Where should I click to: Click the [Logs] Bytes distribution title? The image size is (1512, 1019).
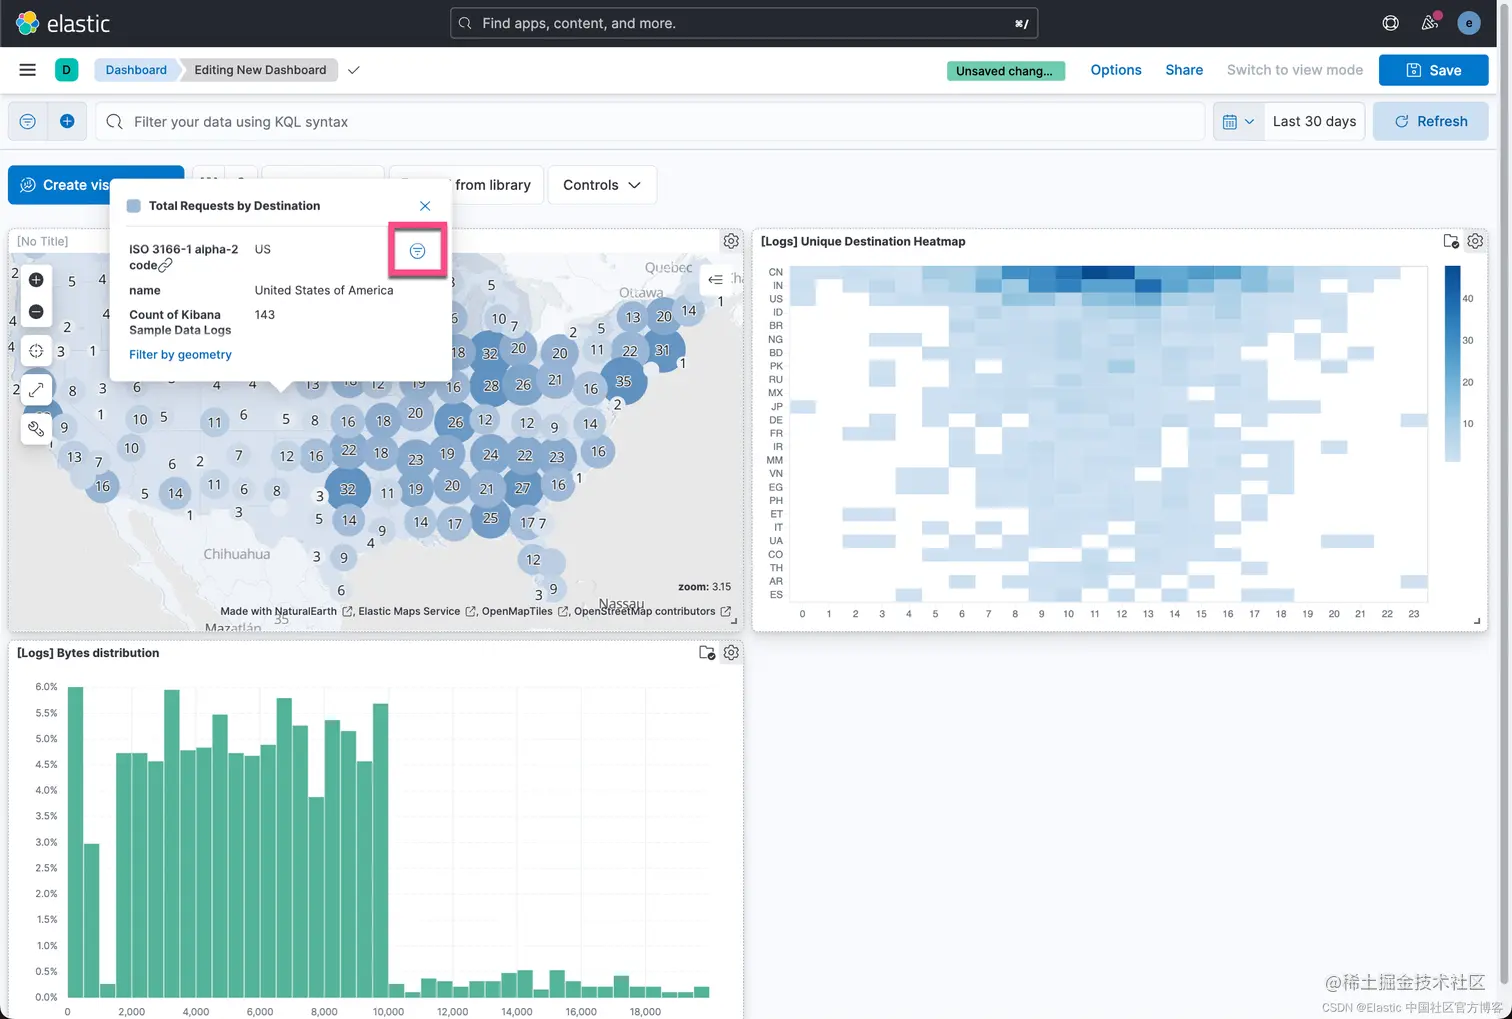coord(88,653)
